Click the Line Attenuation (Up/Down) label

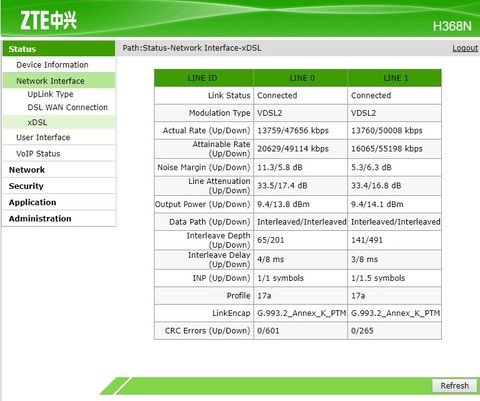pos(219,186)
